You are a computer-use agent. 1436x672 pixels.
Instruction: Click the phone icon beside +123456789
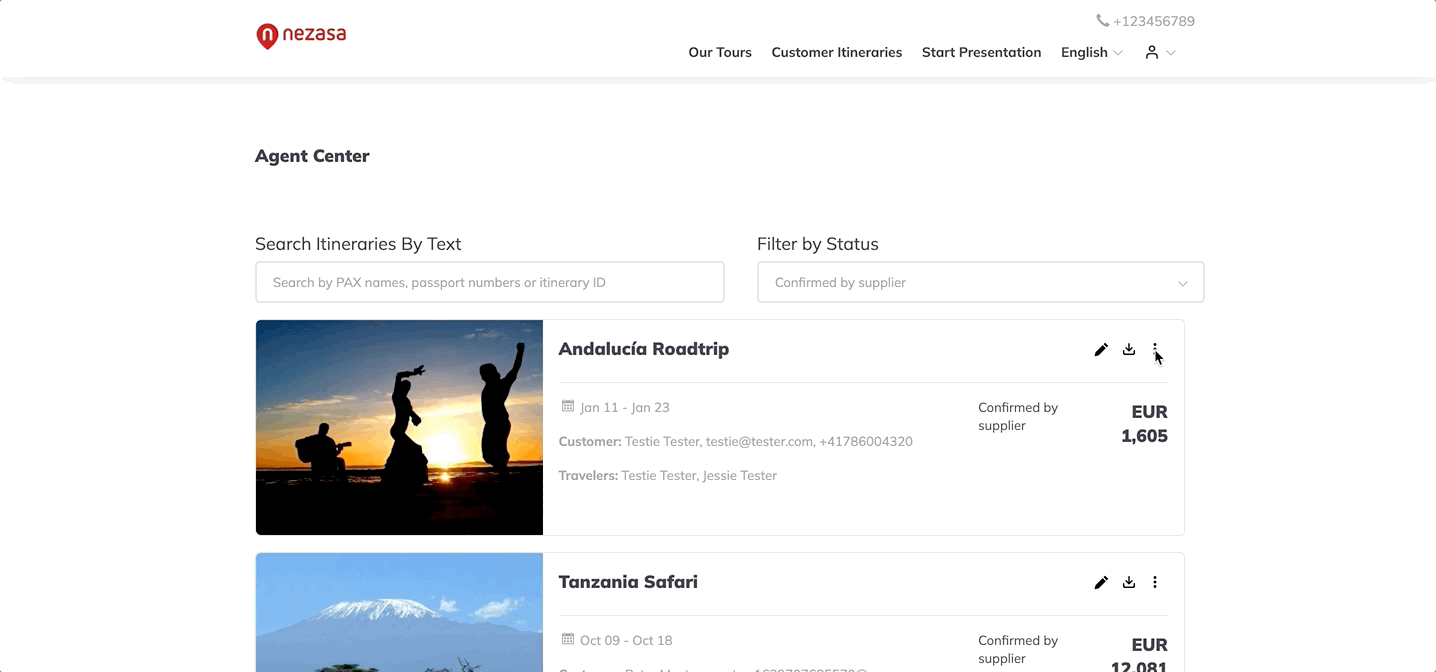(x=1102, y=21)
